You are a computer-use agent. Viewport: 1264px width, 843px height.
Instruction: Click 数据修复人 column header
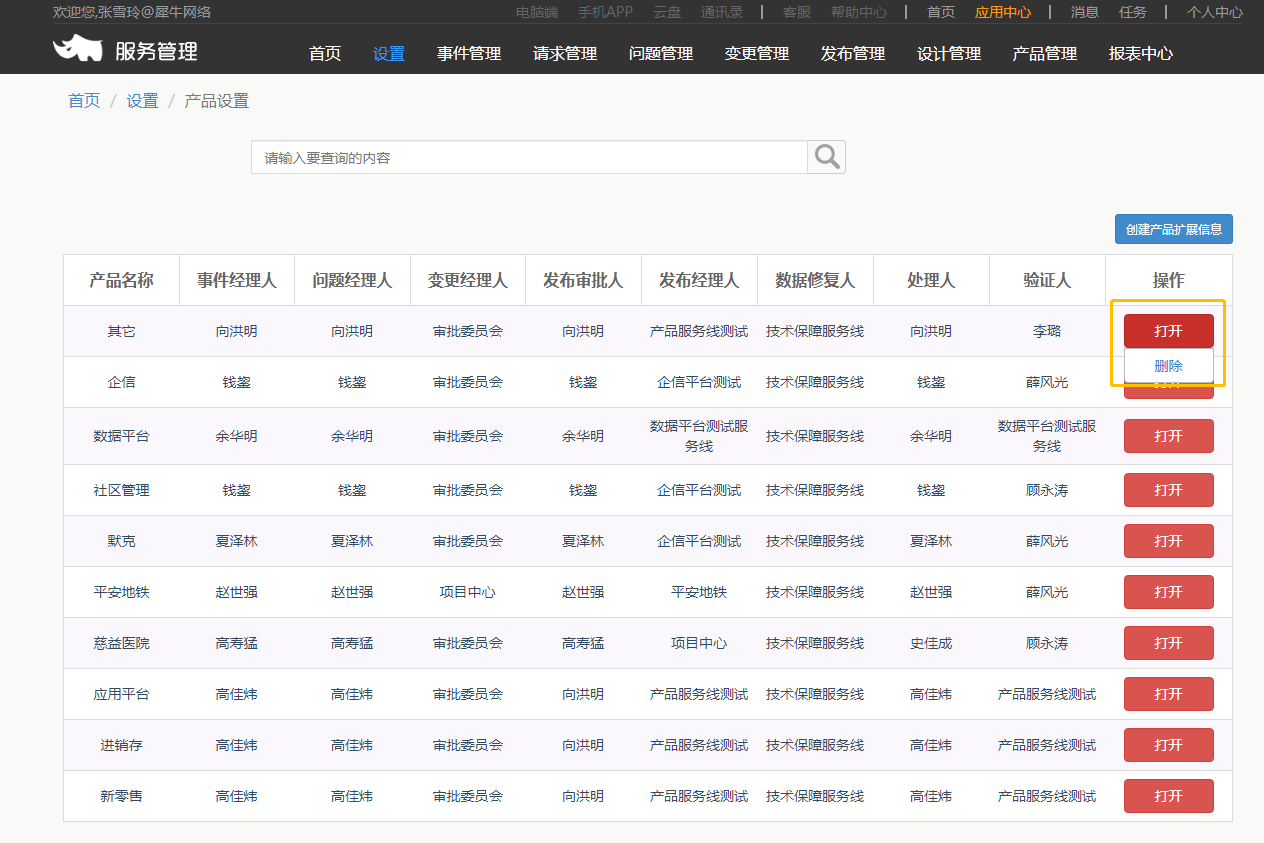point(815,280)
